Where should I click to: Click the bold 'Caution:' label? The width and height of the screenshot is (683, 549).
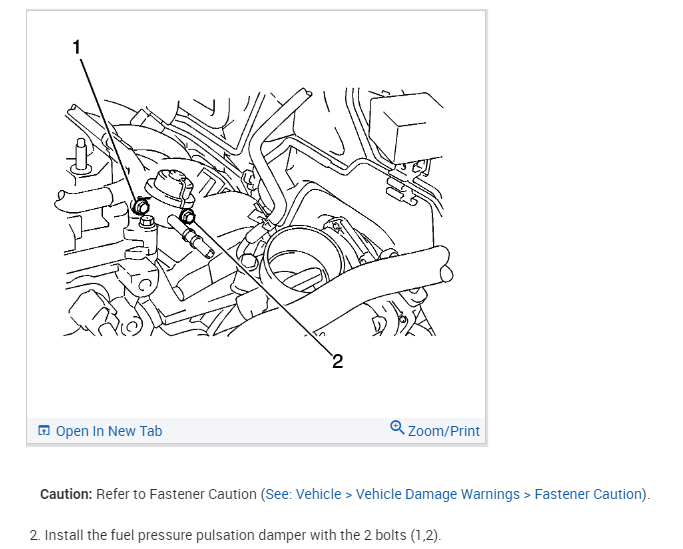coord(66,494)
